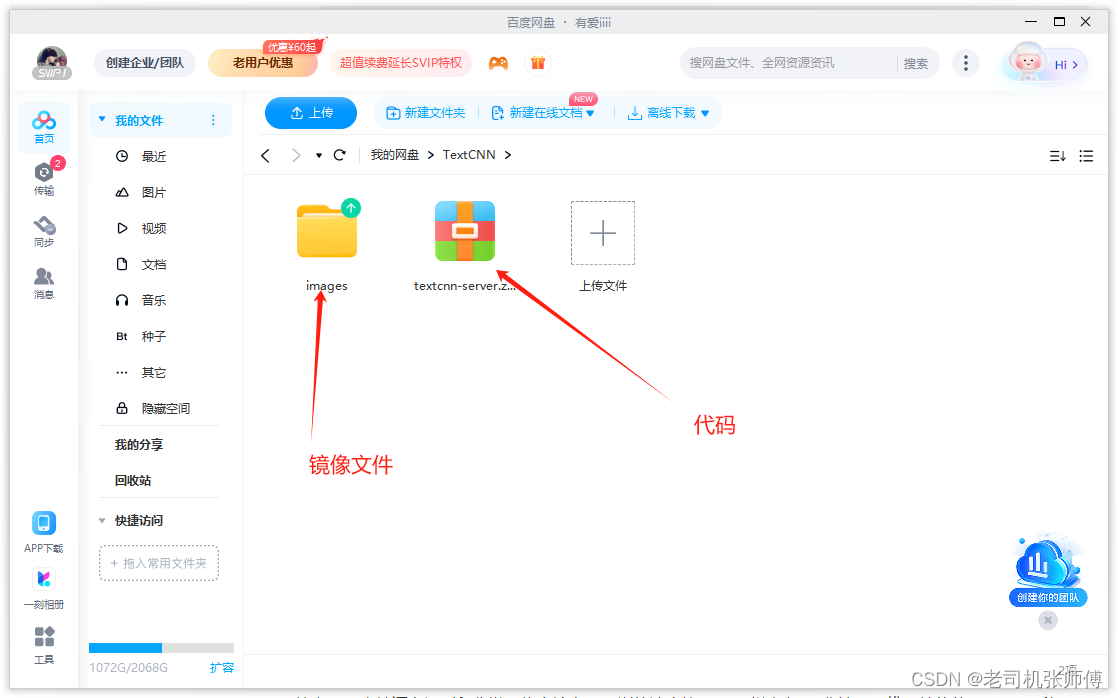Open the game controller icon in the top bar
The height and width of the screenshot is (698, 1118).
coord(499,62)
